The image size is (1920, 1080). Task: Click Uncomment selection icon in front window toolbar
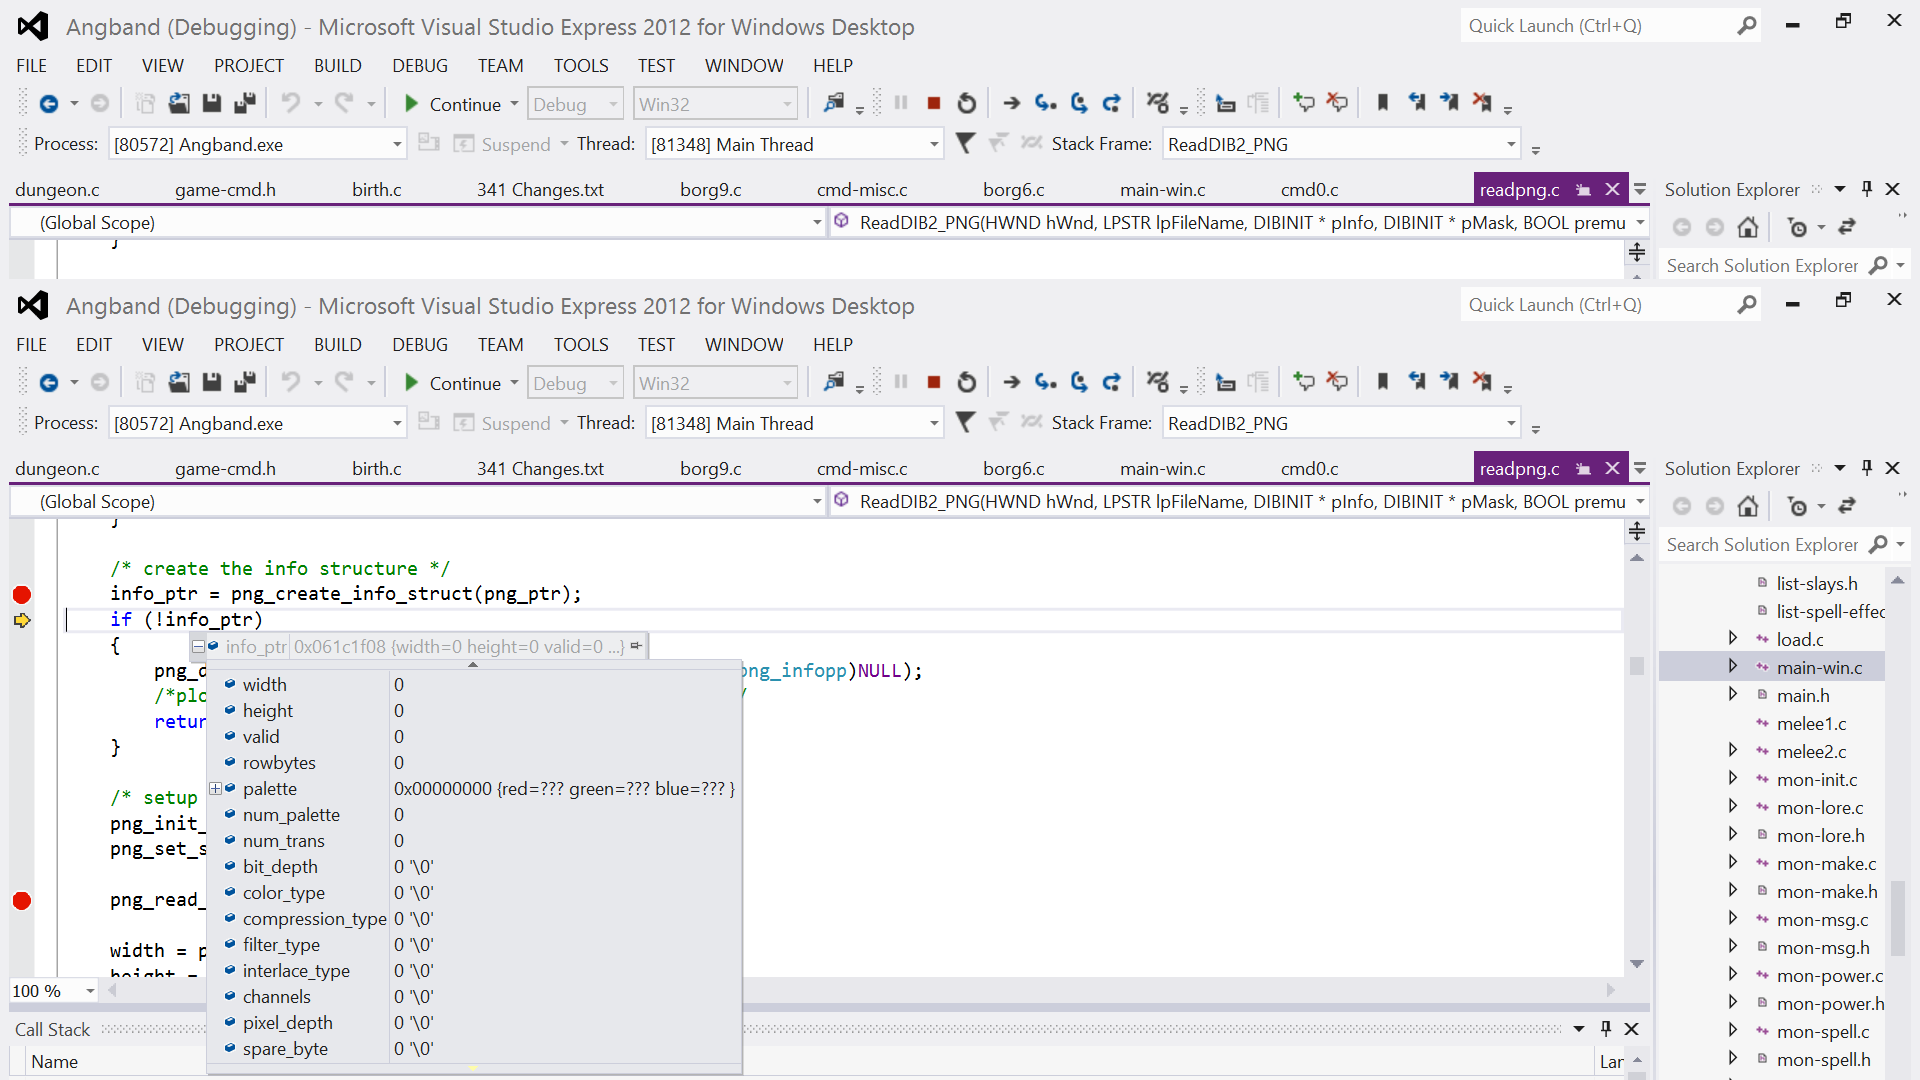pos(1337,381)
